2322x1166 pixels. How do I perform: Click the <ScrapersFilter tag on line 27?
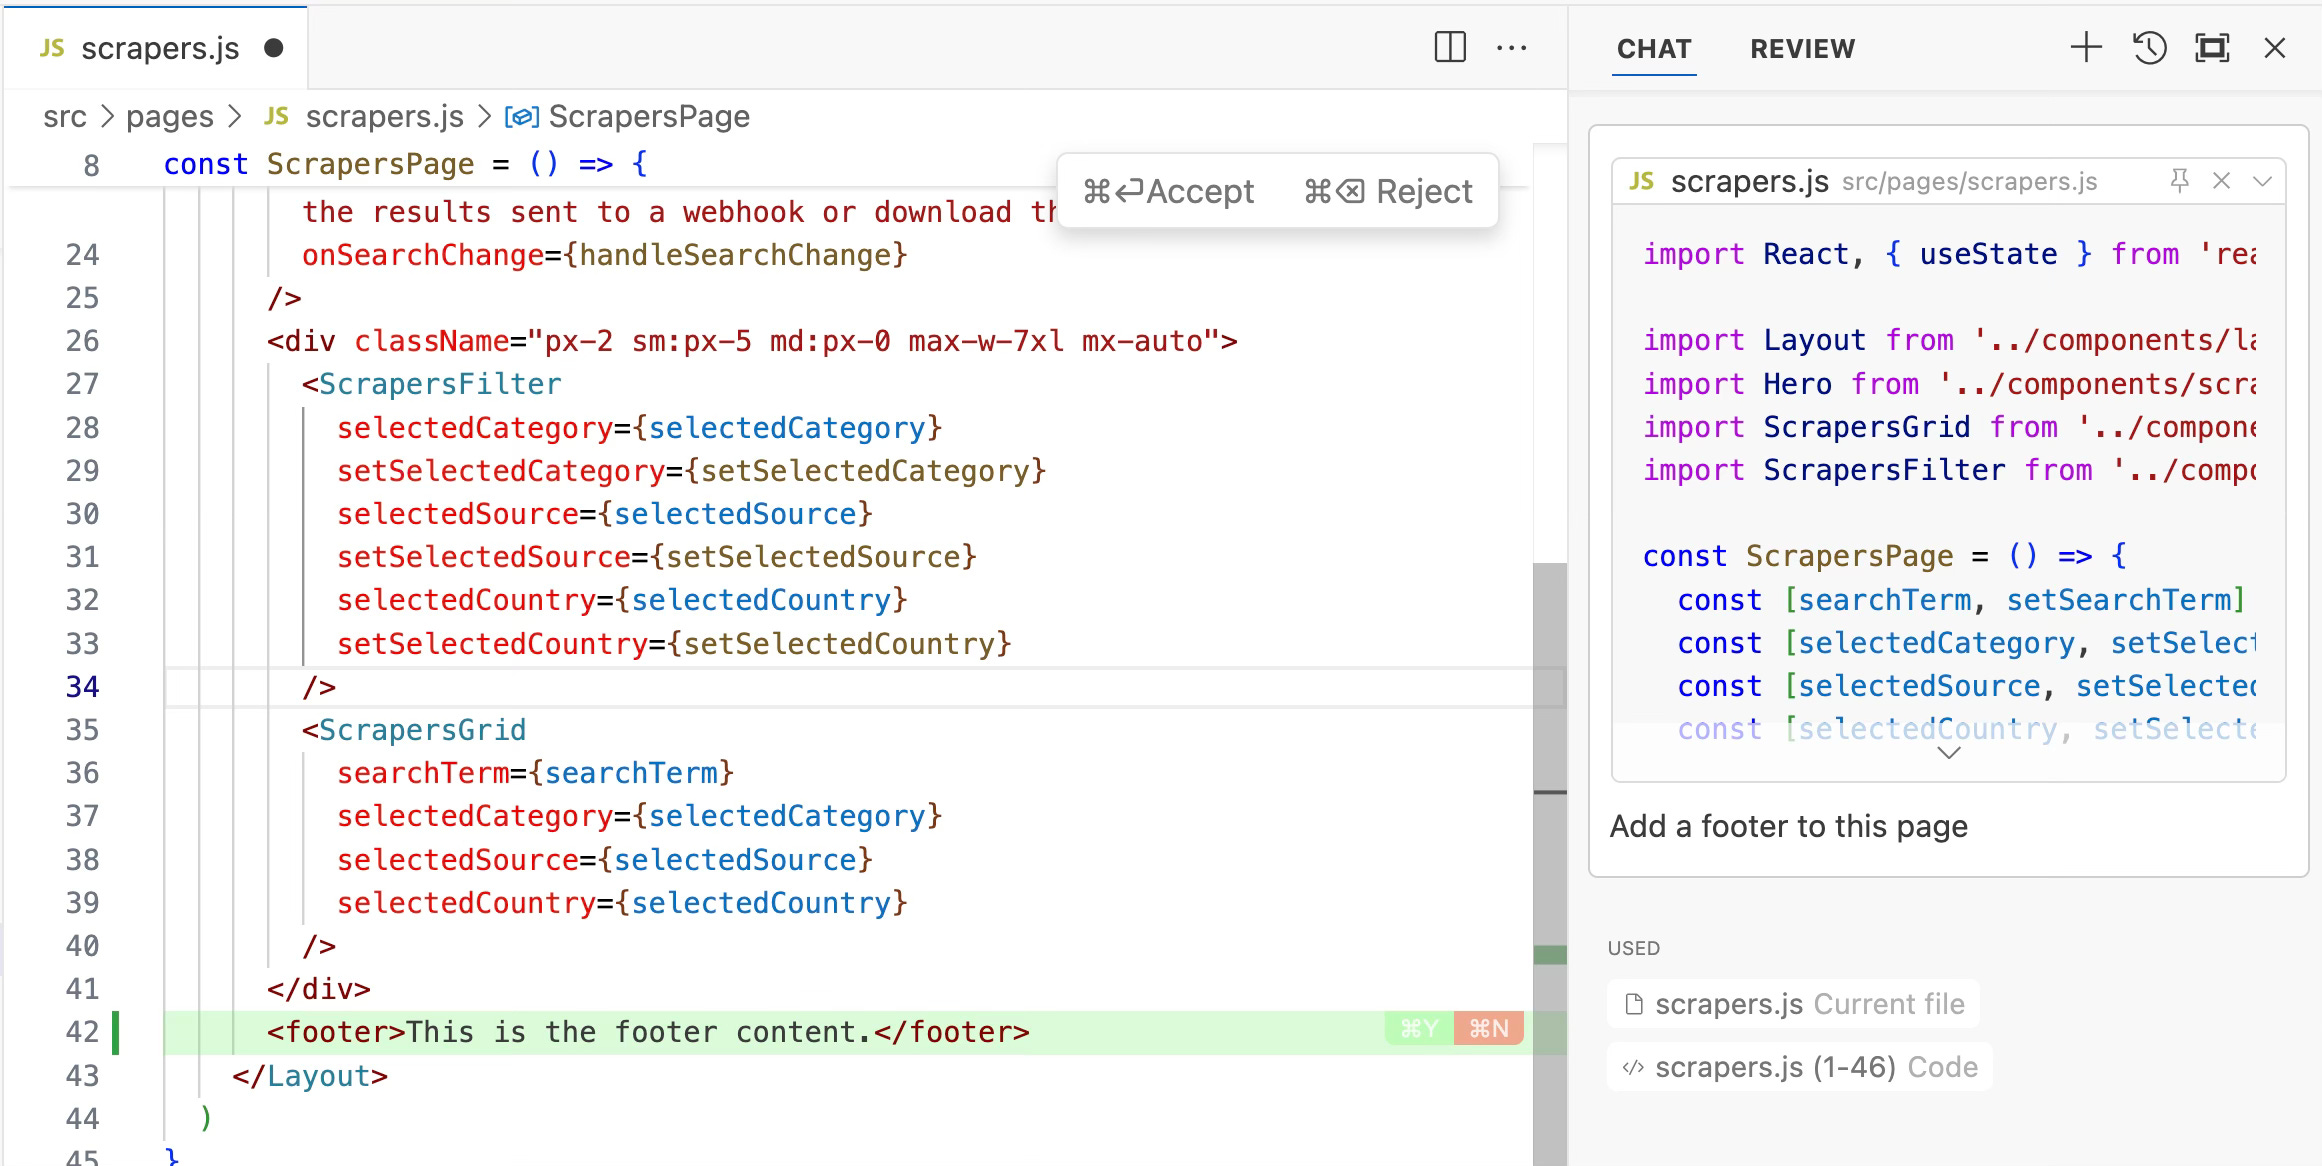(x=432, y=384)
